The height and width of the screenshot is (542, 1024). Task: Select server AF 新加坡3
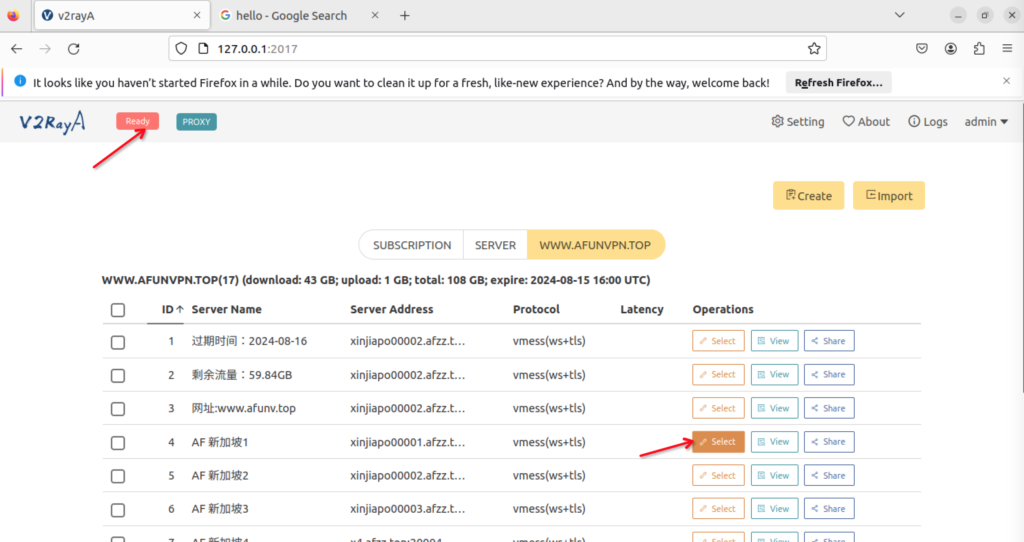click(x=718, y=509)
